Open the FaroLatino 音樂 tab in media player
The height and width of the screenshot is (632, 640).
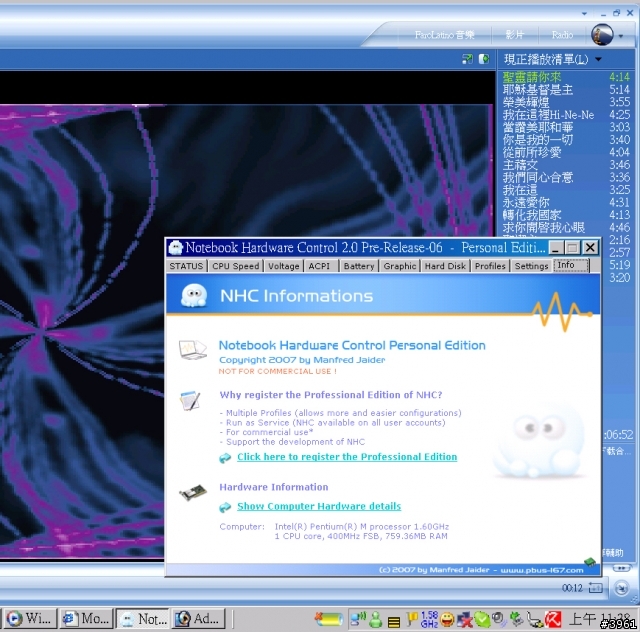tap(444, 35)
